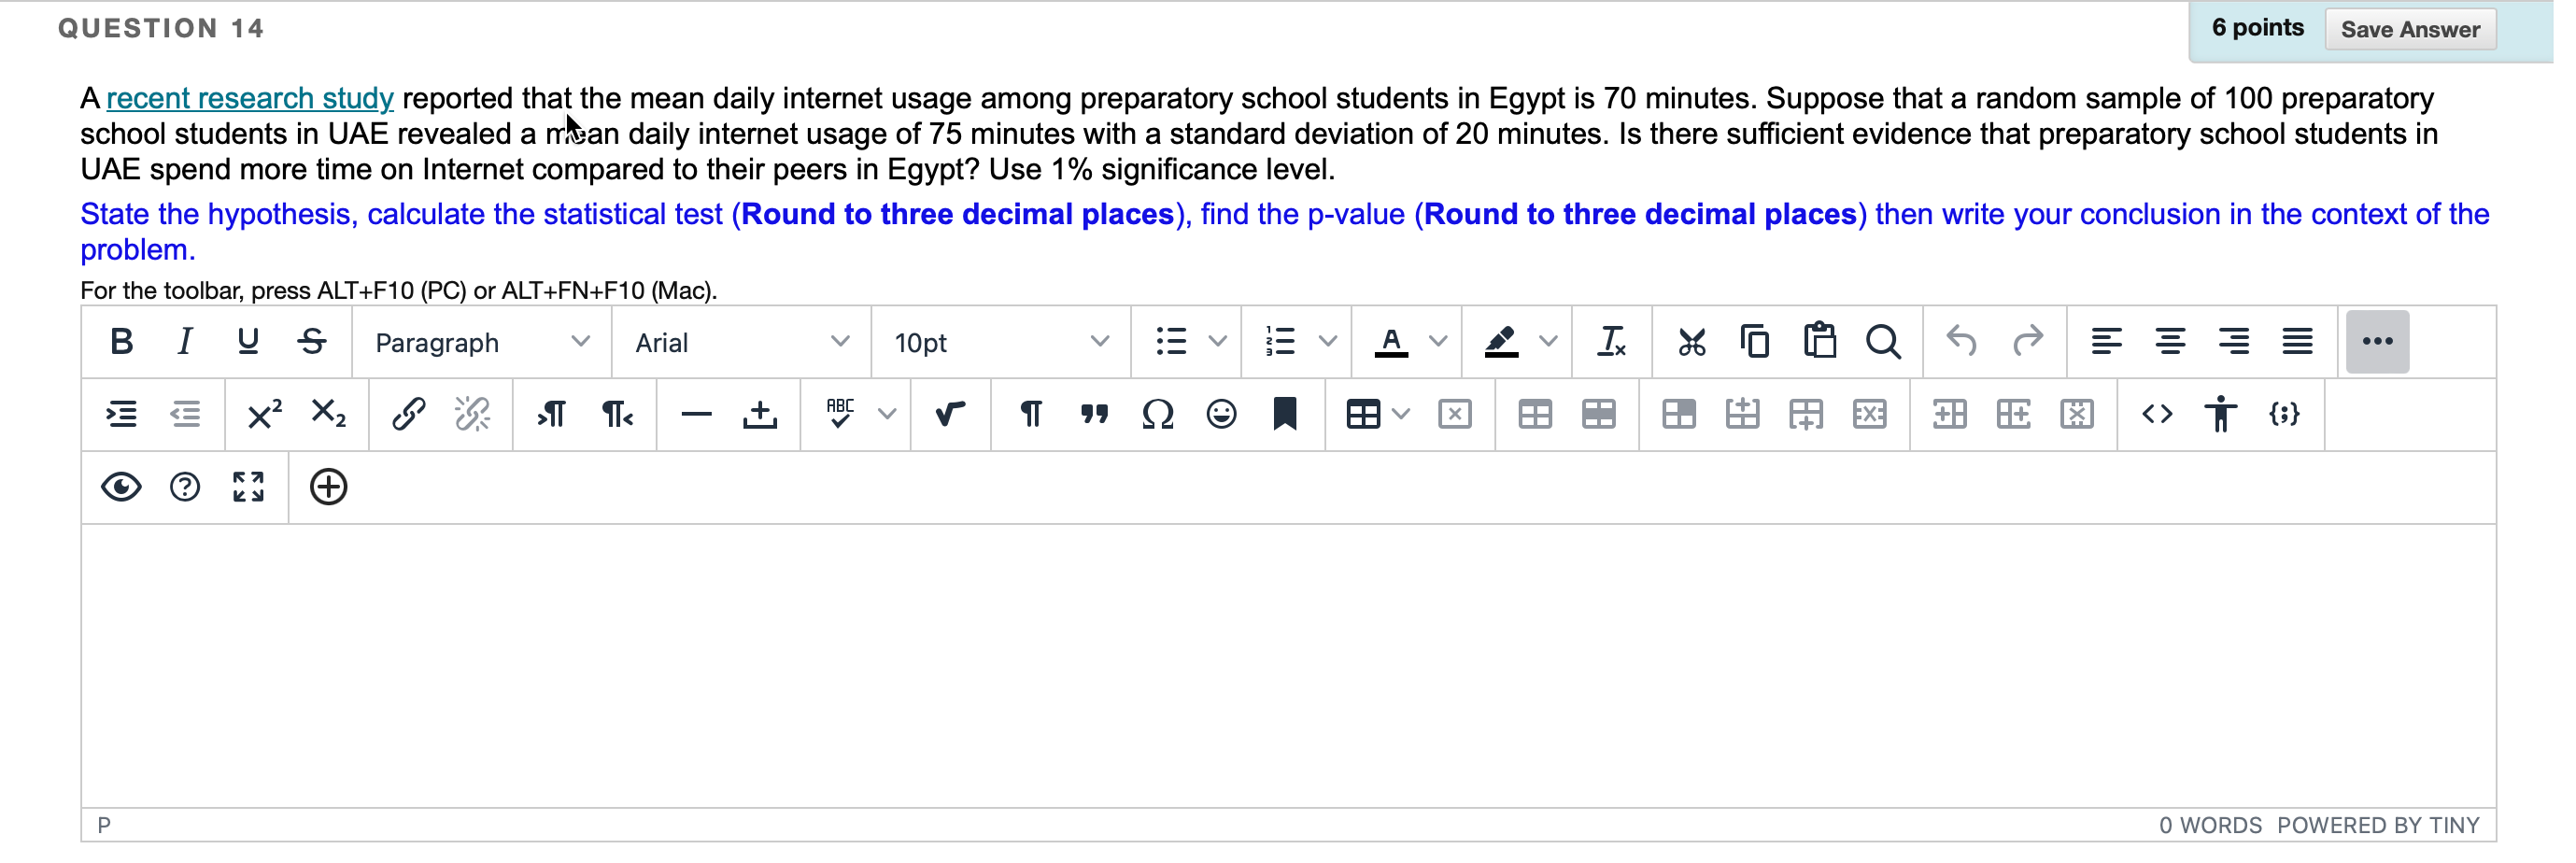The height and width of the screenshot is (863, 2576).
Task: Set right-to-left text direction
Action: click(x=616, y=414)
